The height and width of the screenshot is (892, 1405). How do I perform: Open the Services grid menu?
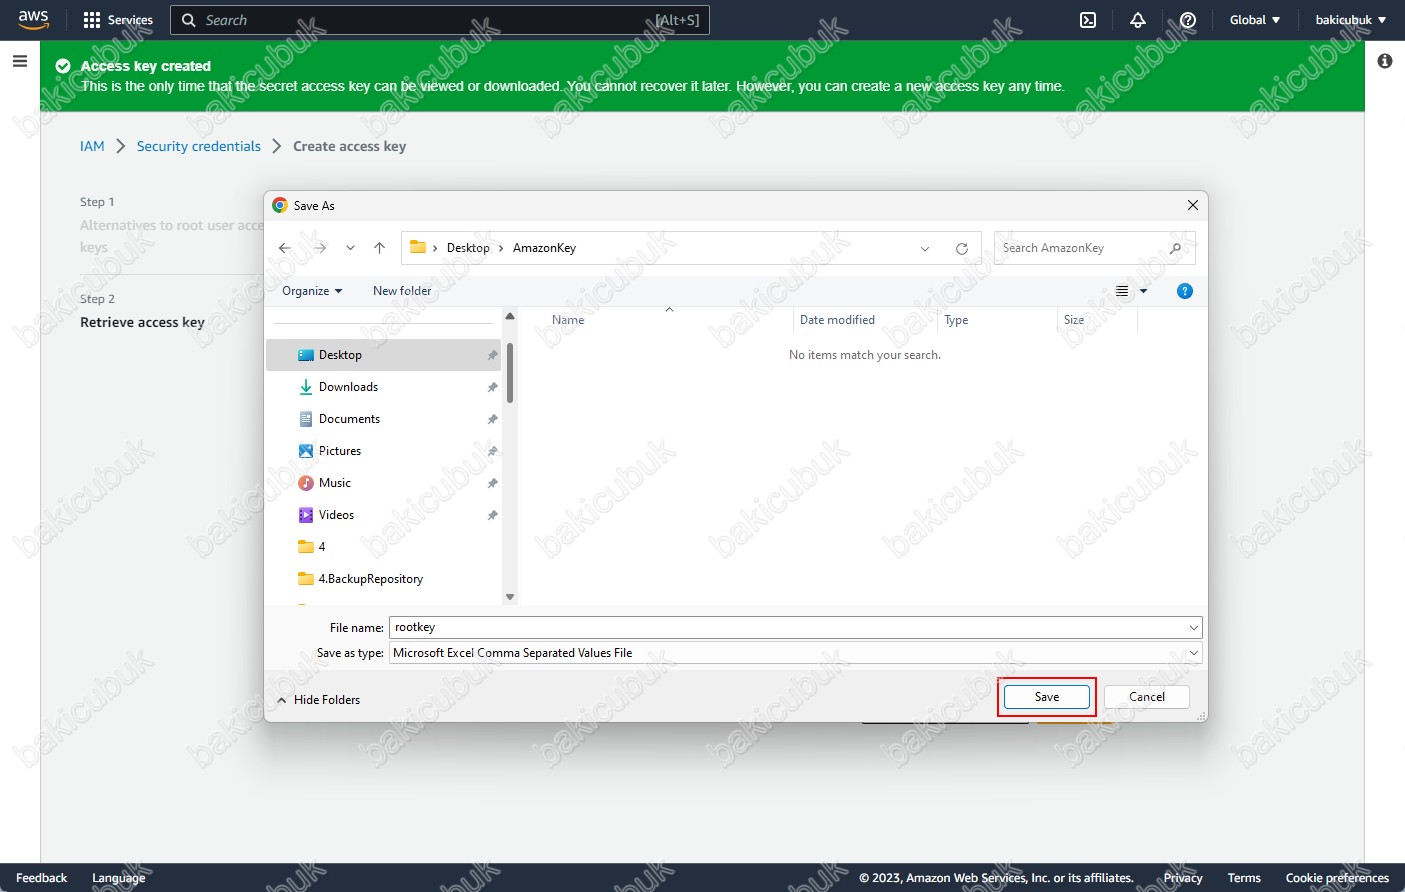tap(118, 20)
